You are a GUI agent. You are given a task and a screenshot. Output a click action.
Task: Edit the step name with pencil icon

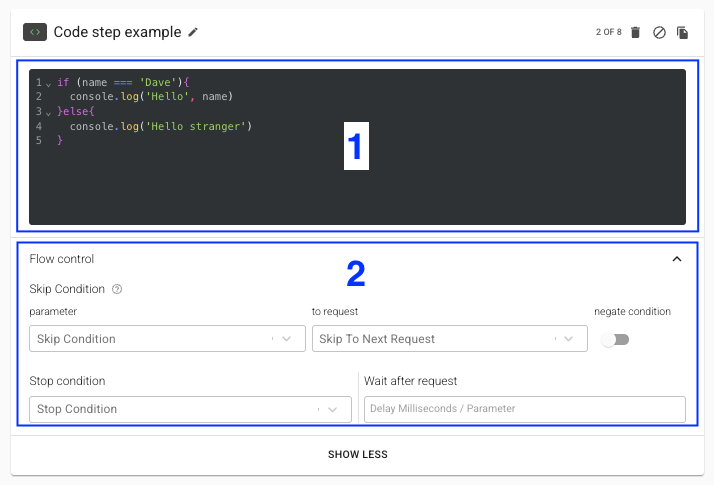(x=193, y=32)
